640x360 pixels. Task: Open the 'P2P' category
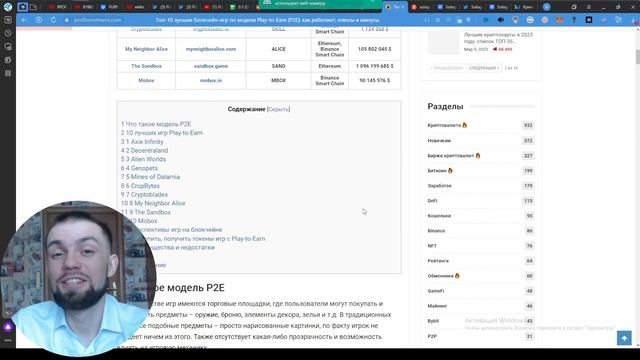click(x=432, y=336)
